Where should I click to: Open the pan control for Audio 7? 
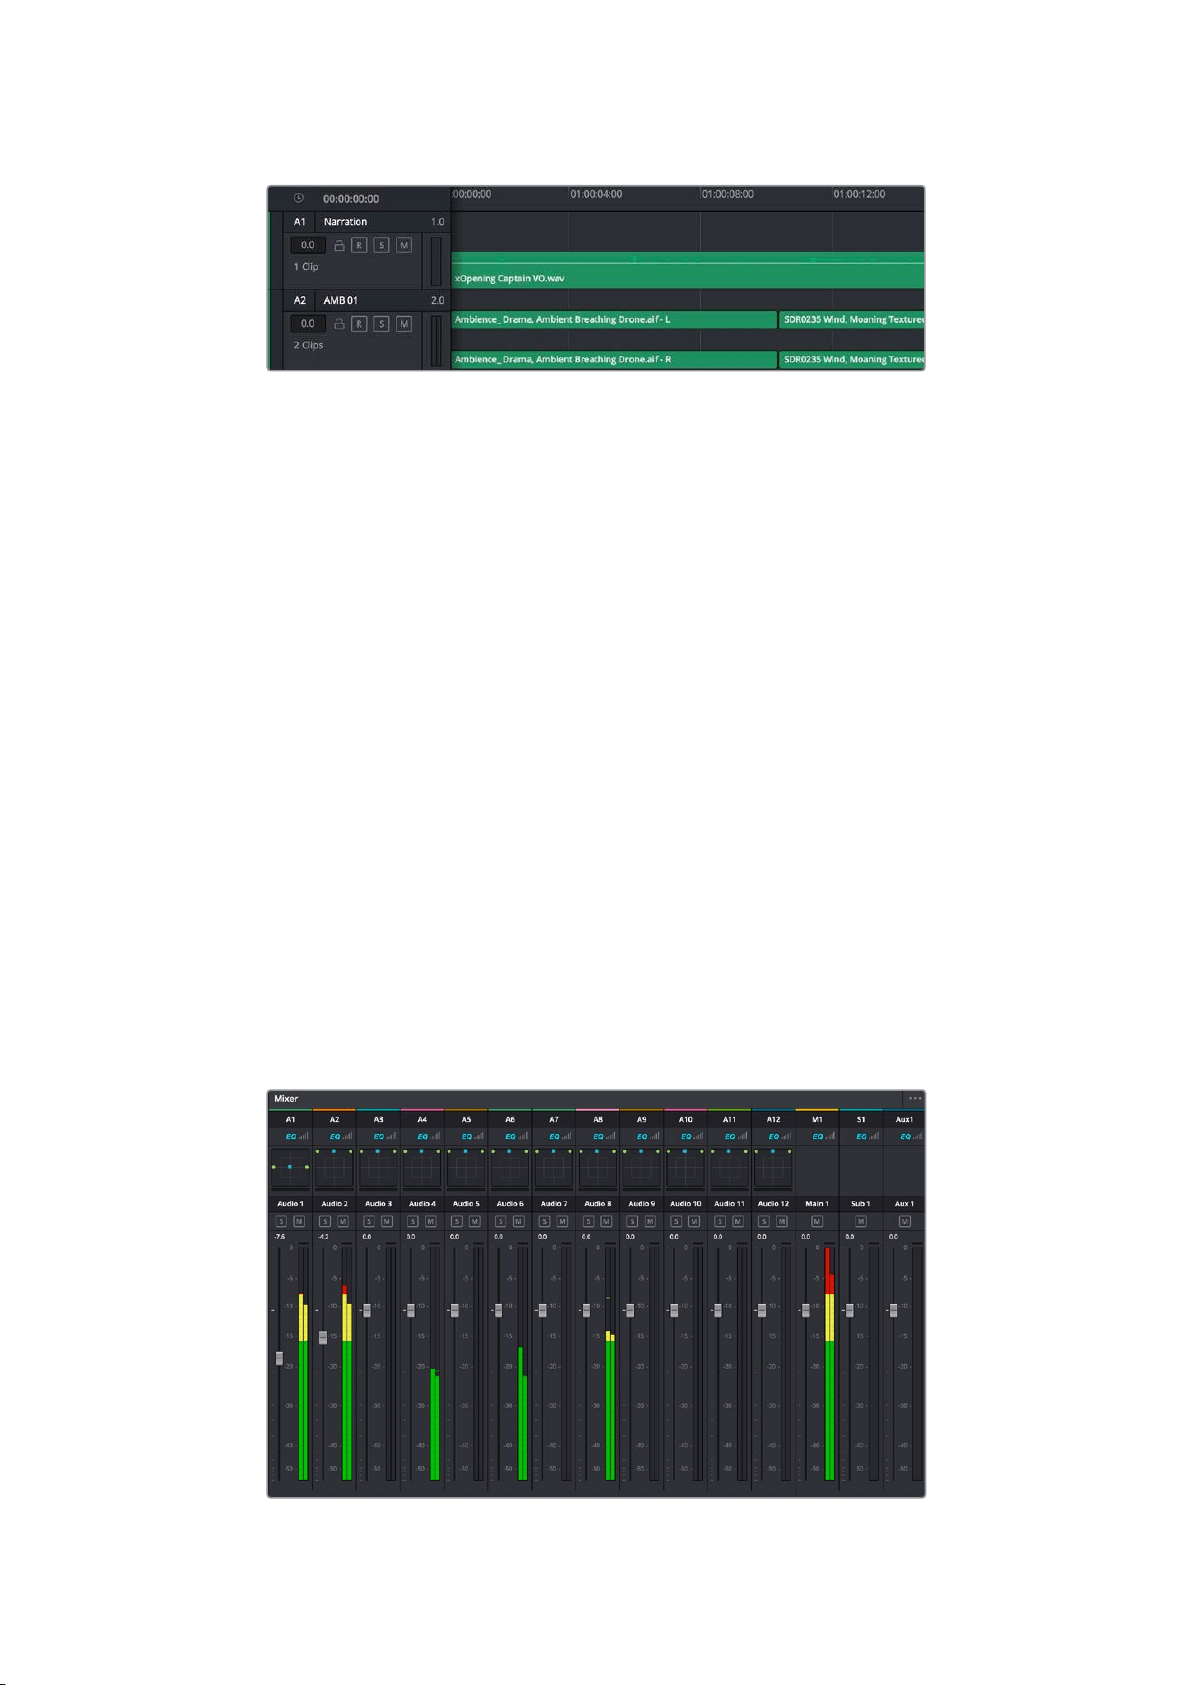554,1168
